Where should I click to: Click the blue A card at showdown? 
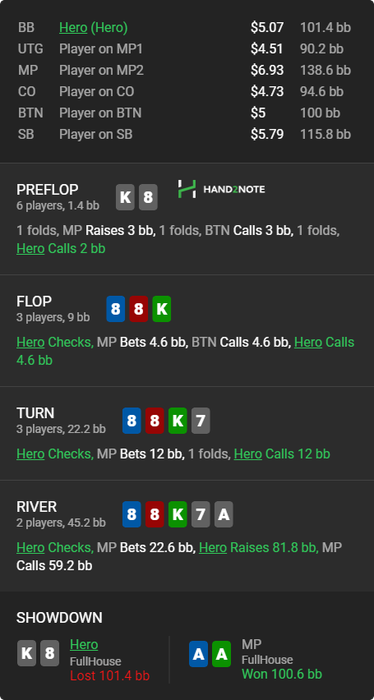[198, 654]
